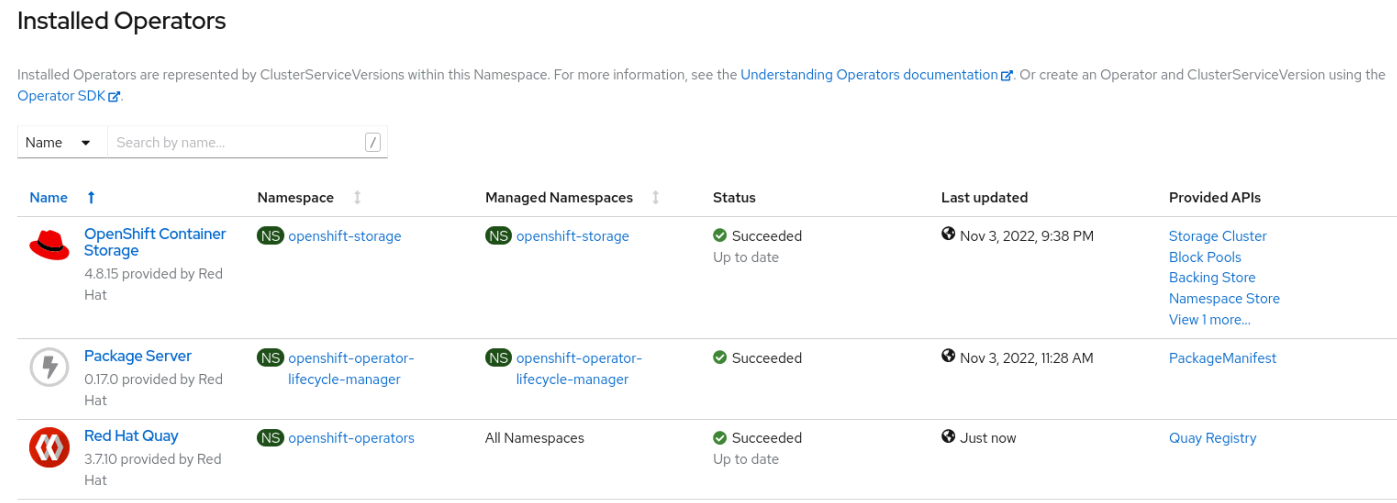This screenshot has width=1397, height=503.
Task: Open the Storage Cluster provided API
Action: (x=1217, y=236)
